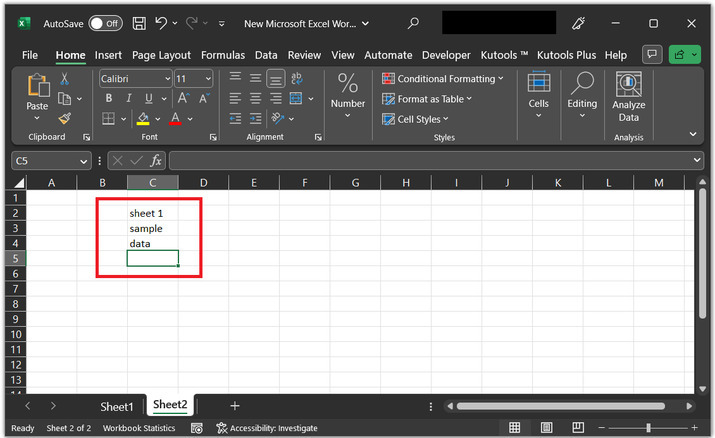Image resolution: width=715 pixels, height=438 pixels.
Task: Click the Insert Function fx icon
Action: coord(156,160)
